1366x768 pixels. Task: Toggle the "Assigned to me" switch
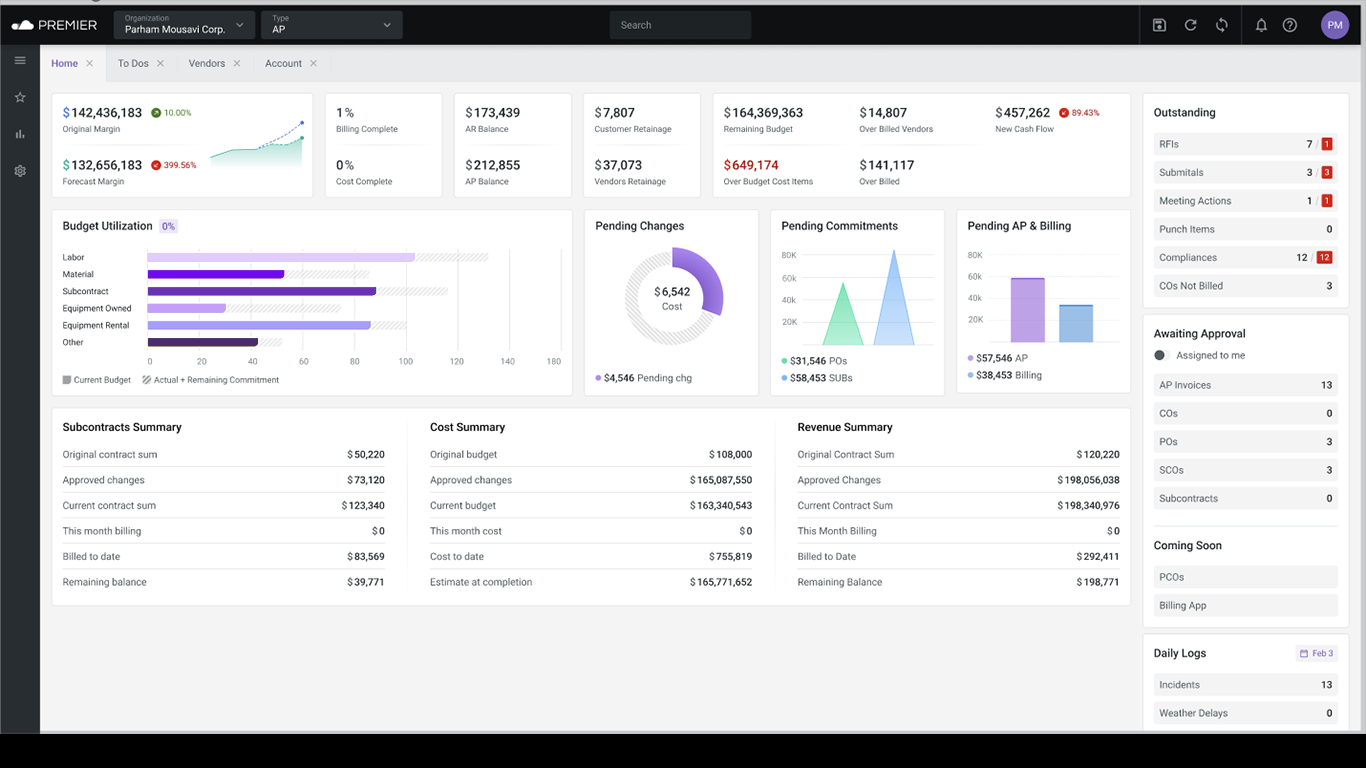(1161, 355)
